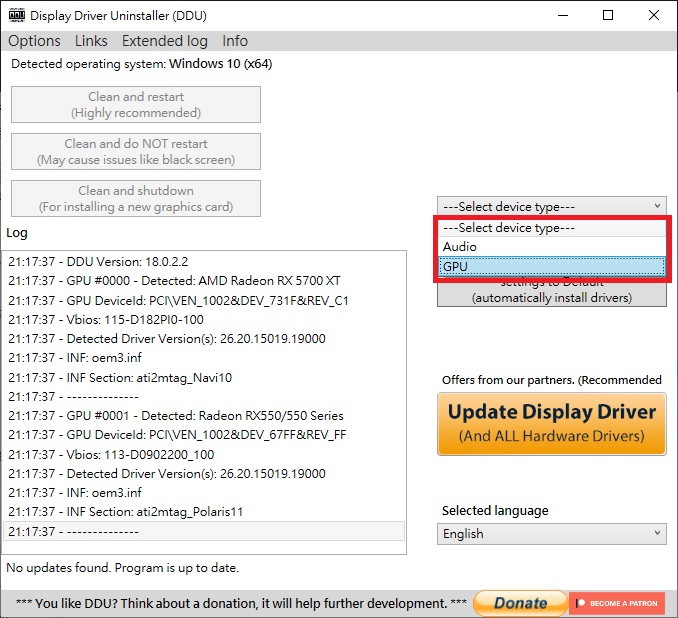Image resolution: width=678 pixels, height=618 pixels.
Task: Click Clean and restart button
Action: coord(136,105)
